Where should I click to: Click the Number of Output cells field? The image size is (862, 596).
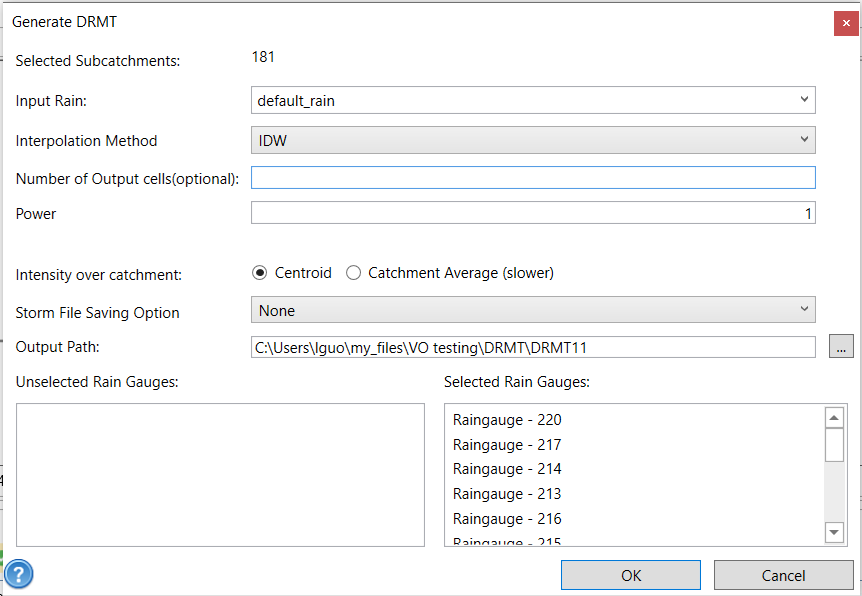point(533,178)
